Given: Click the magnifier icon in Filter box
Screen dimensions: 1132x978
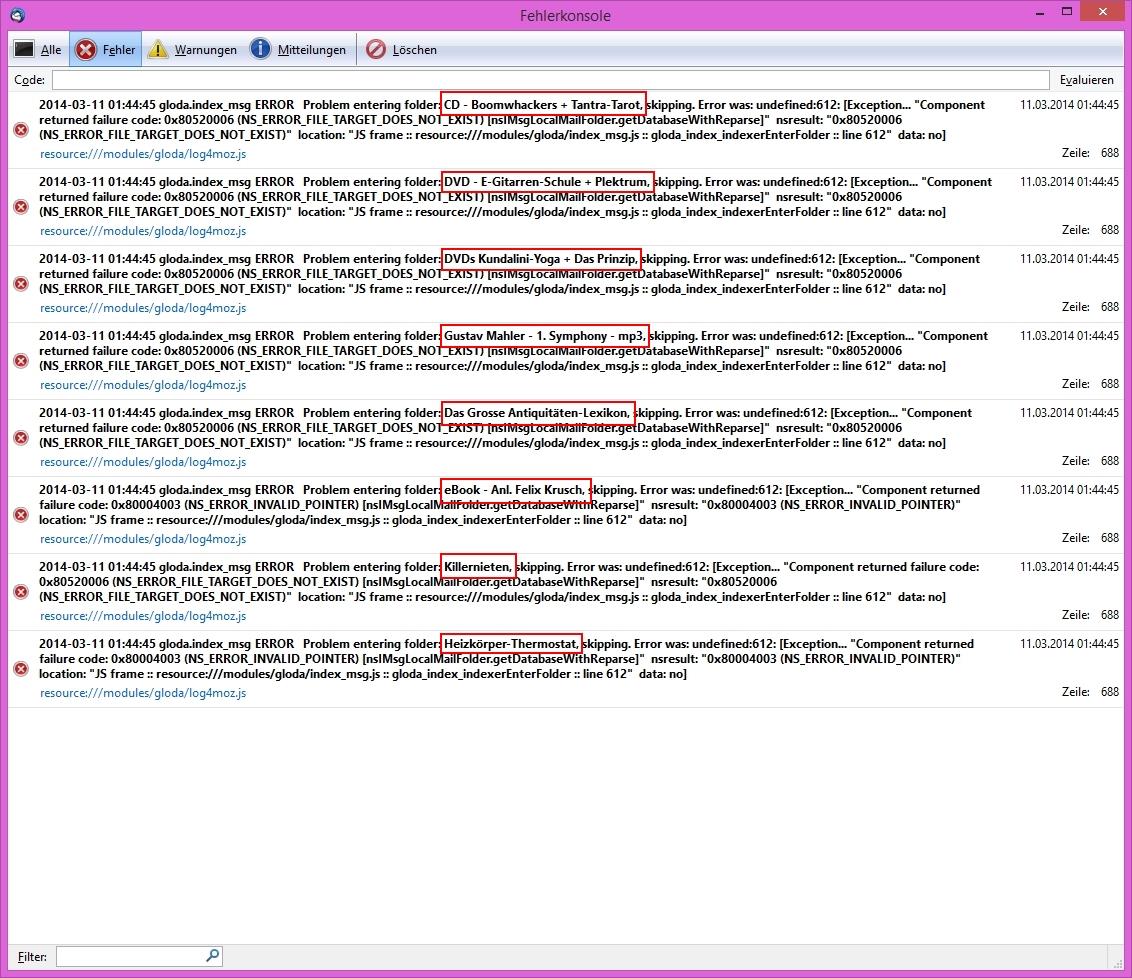Looking at the screenshot, I should (212, 956).
